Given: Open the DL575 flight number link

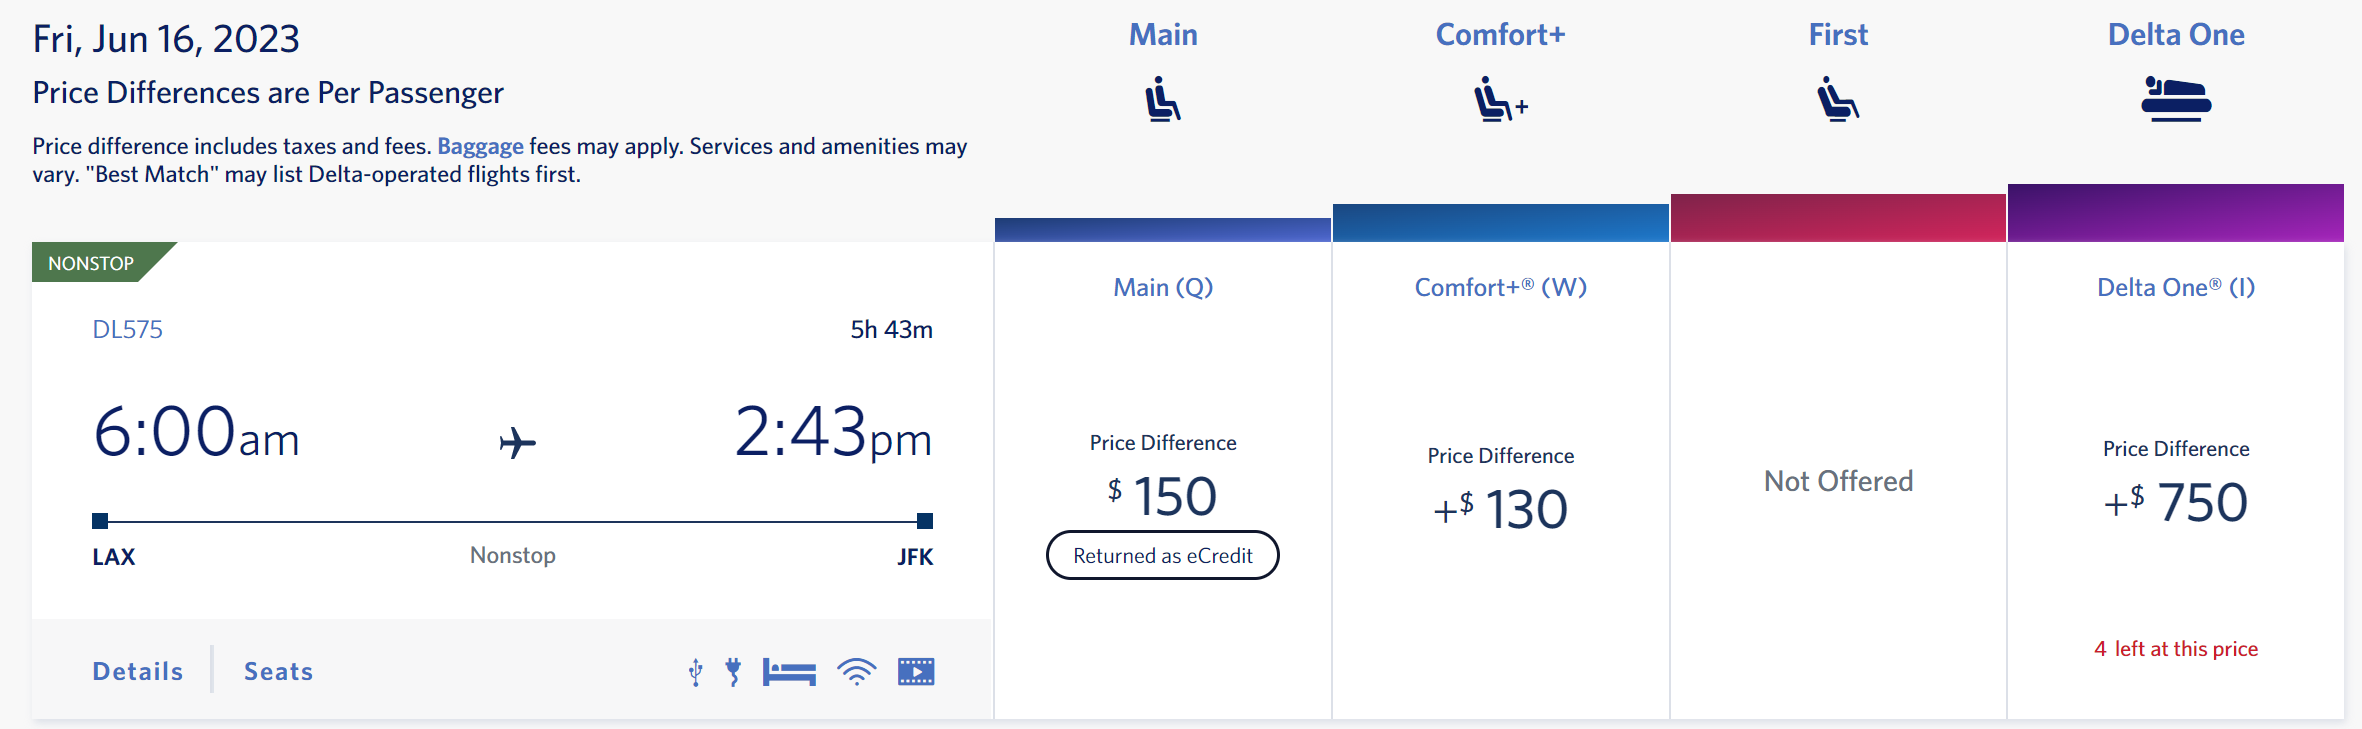Looking at the screenshot, I should (127, 329).
